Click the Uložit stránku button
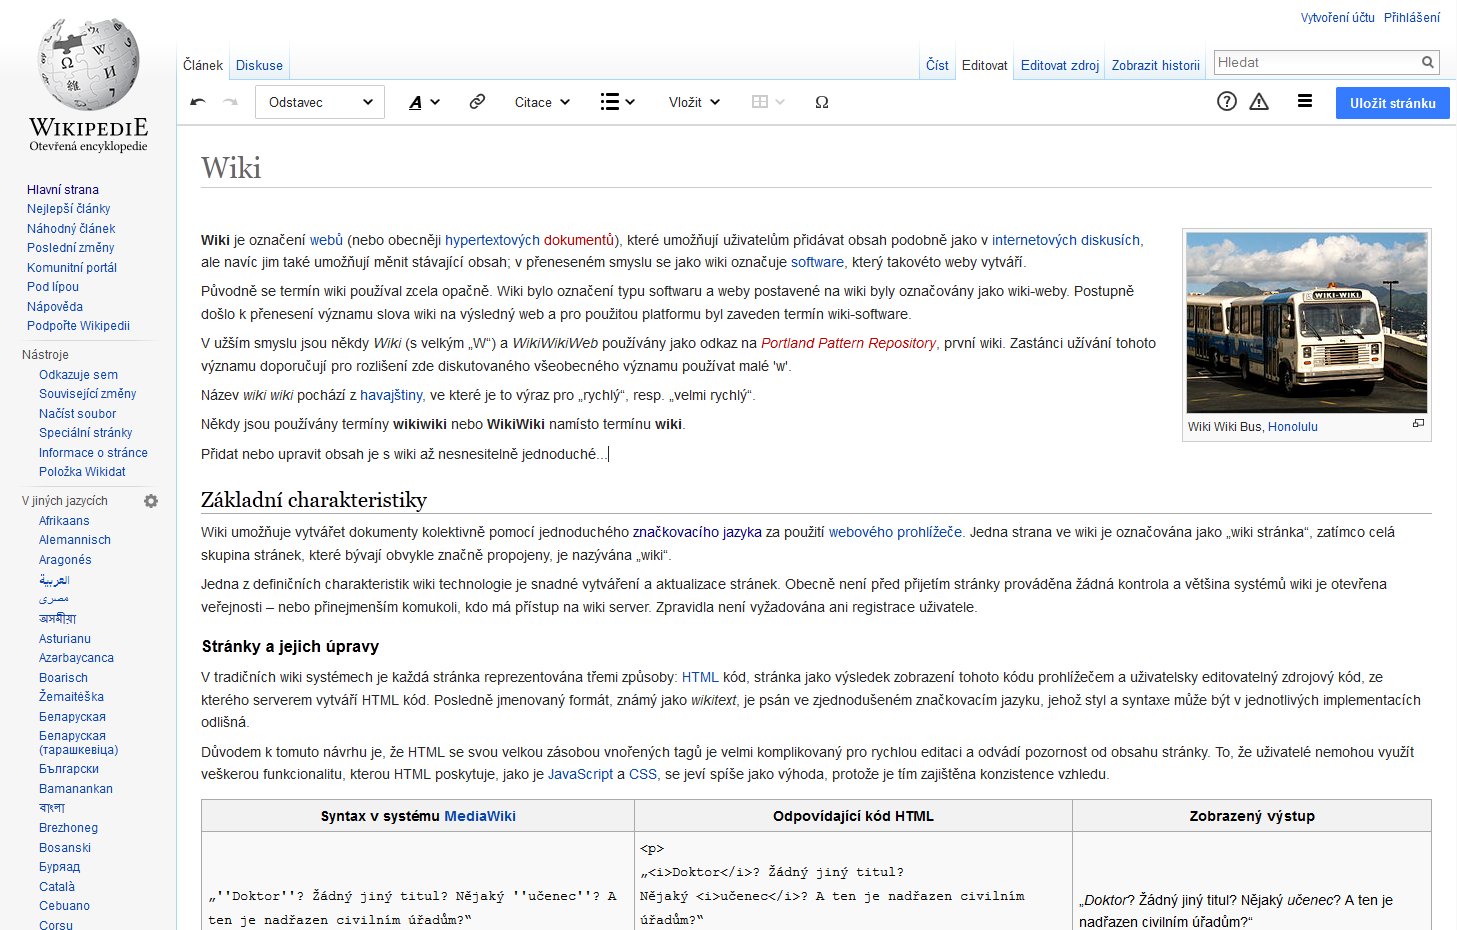This screenshot has height=930, width=1457. [x=1393, y=103]
